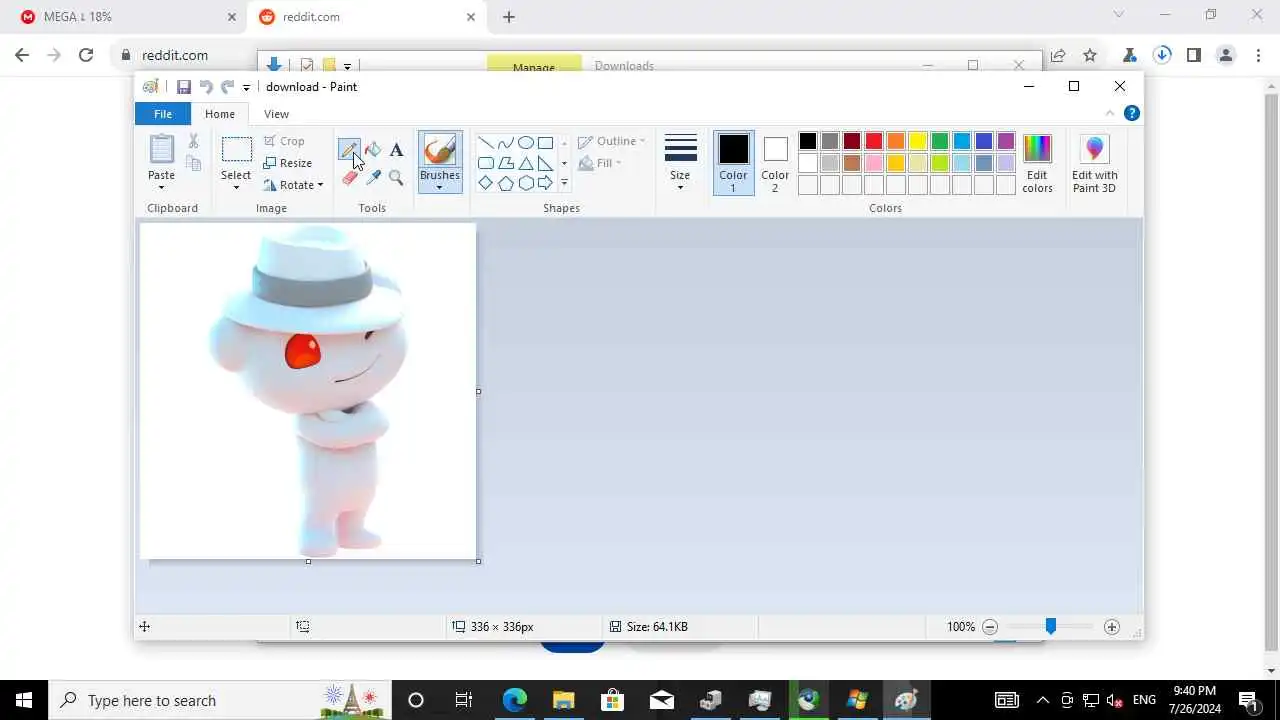This screenshot has height=720, width=1280.
Task: Click the zoom in plus button
Action: (1112, 627)
